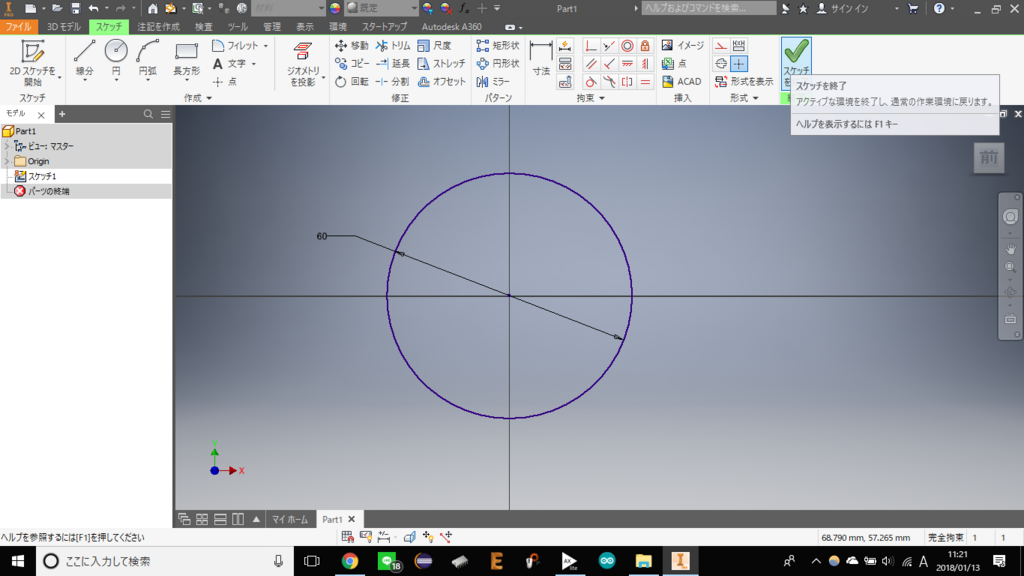The image size is (1024, 576).
Task: Switch to the 注記を作成 ribbon tab
Action: pos(158,27)
